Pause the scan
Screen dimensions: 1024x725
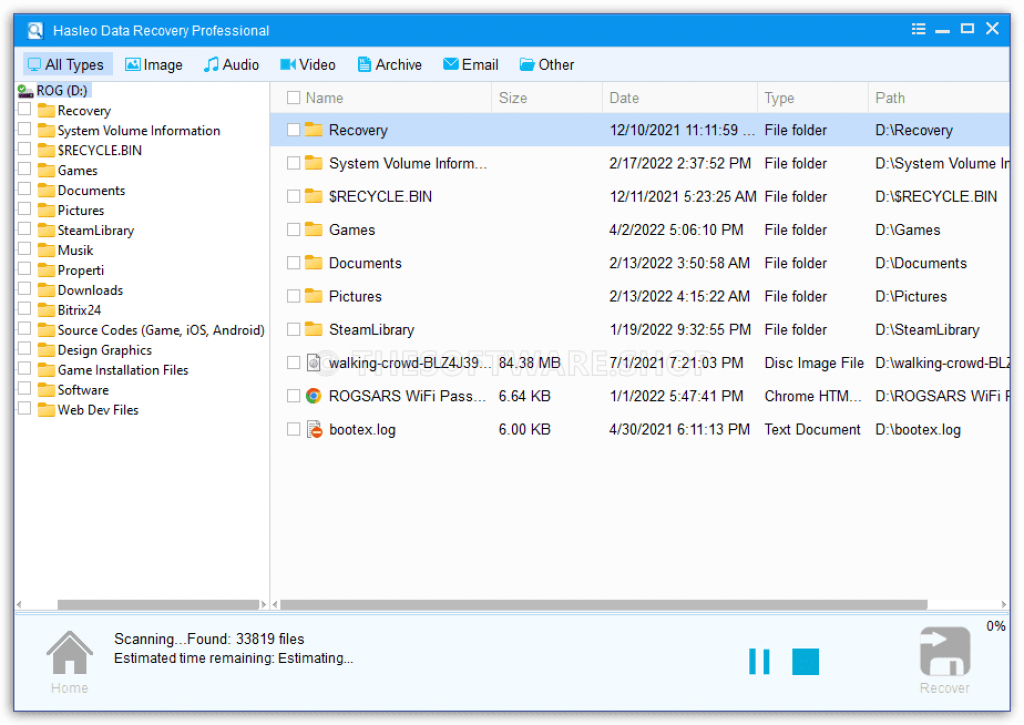(759, 661)
